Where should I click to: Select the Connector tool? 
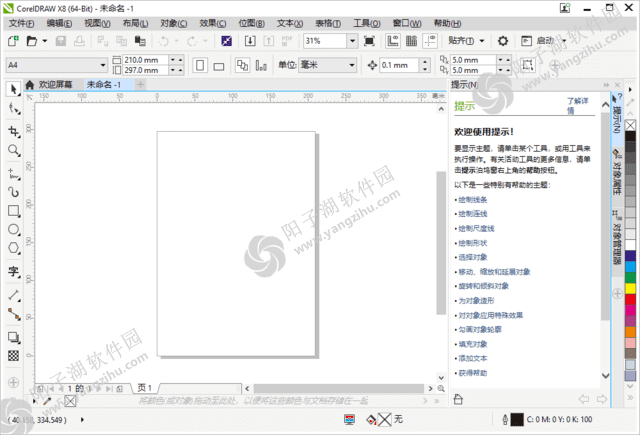click(x=14, y=314)
